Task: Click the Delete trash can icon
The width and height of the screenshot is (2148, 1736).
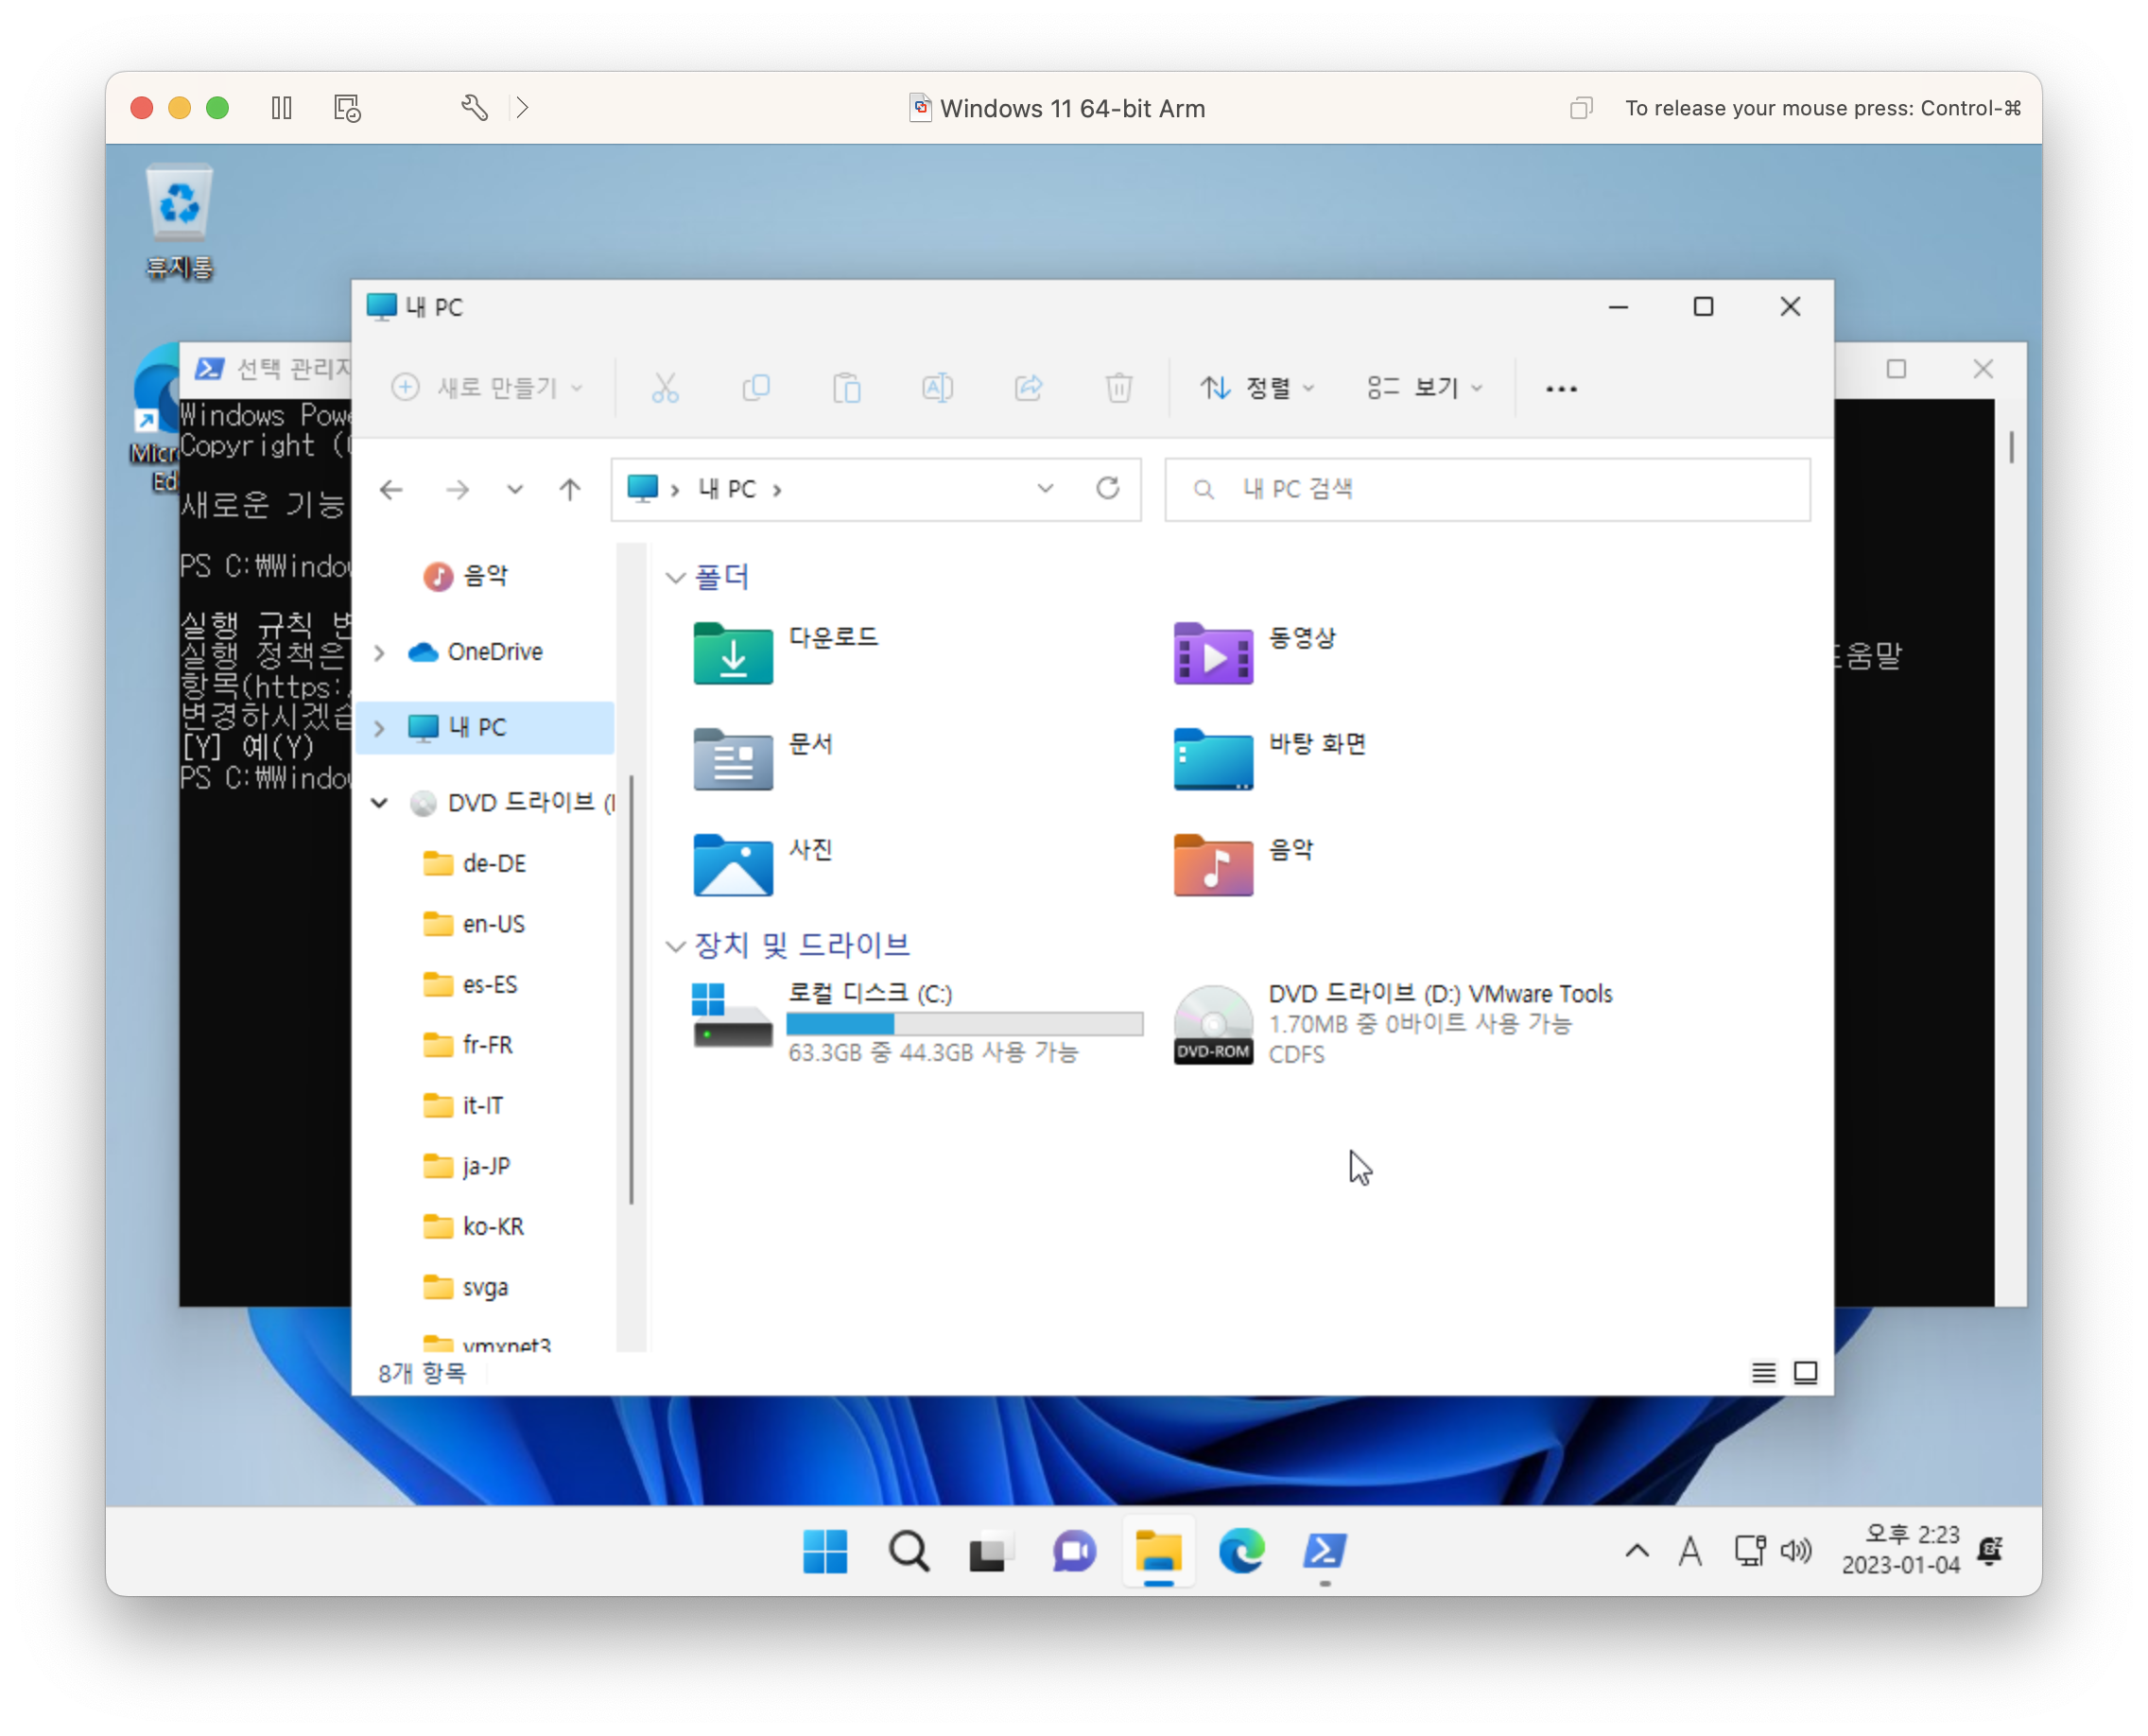Action: (1118, 388)
